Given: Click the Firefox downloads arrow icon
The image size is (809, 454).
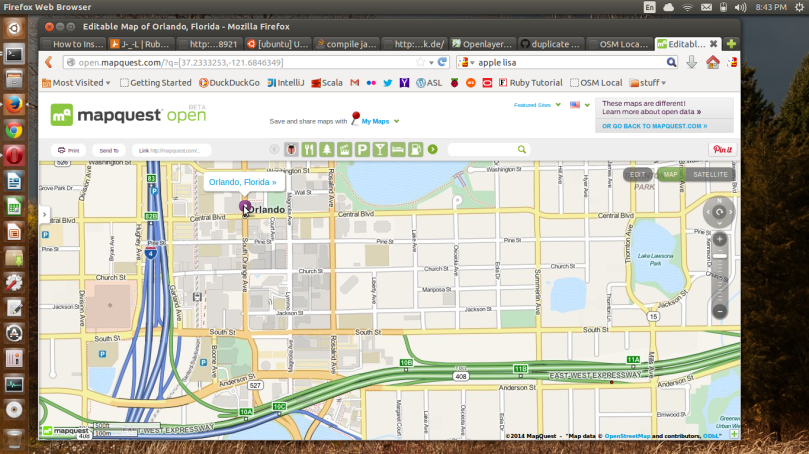Looking at the screenshot, I should [x=691, y=62].
